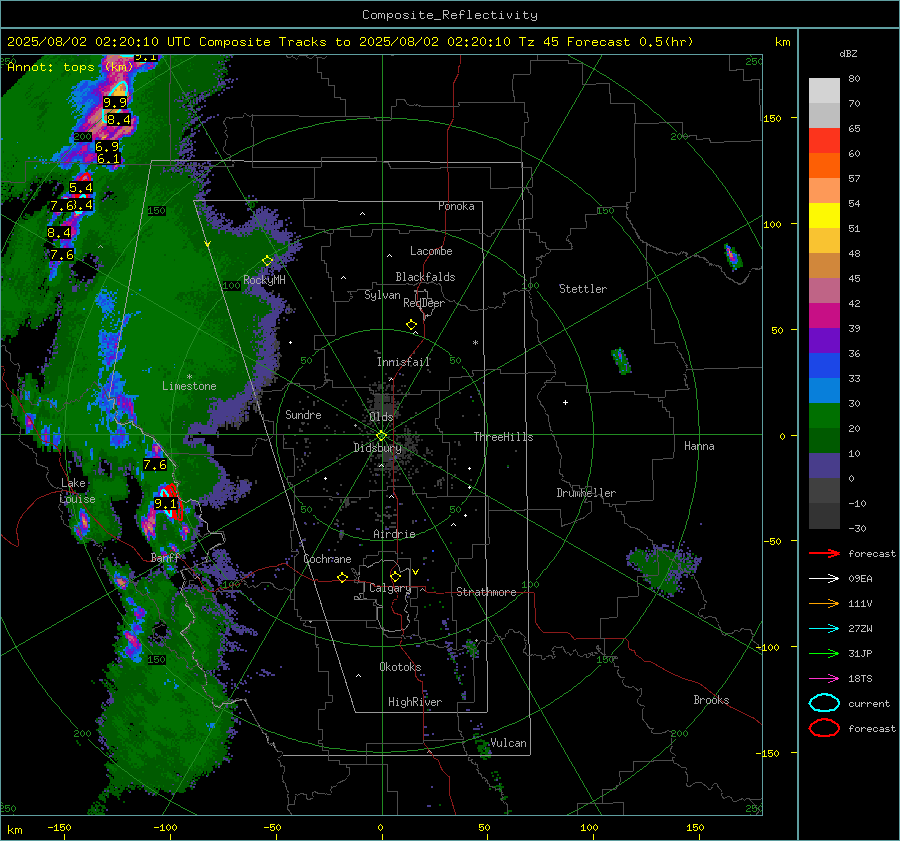Click the Lacombe label on map
The height and width of the screenshot is (841, 900).
[431, 251]
